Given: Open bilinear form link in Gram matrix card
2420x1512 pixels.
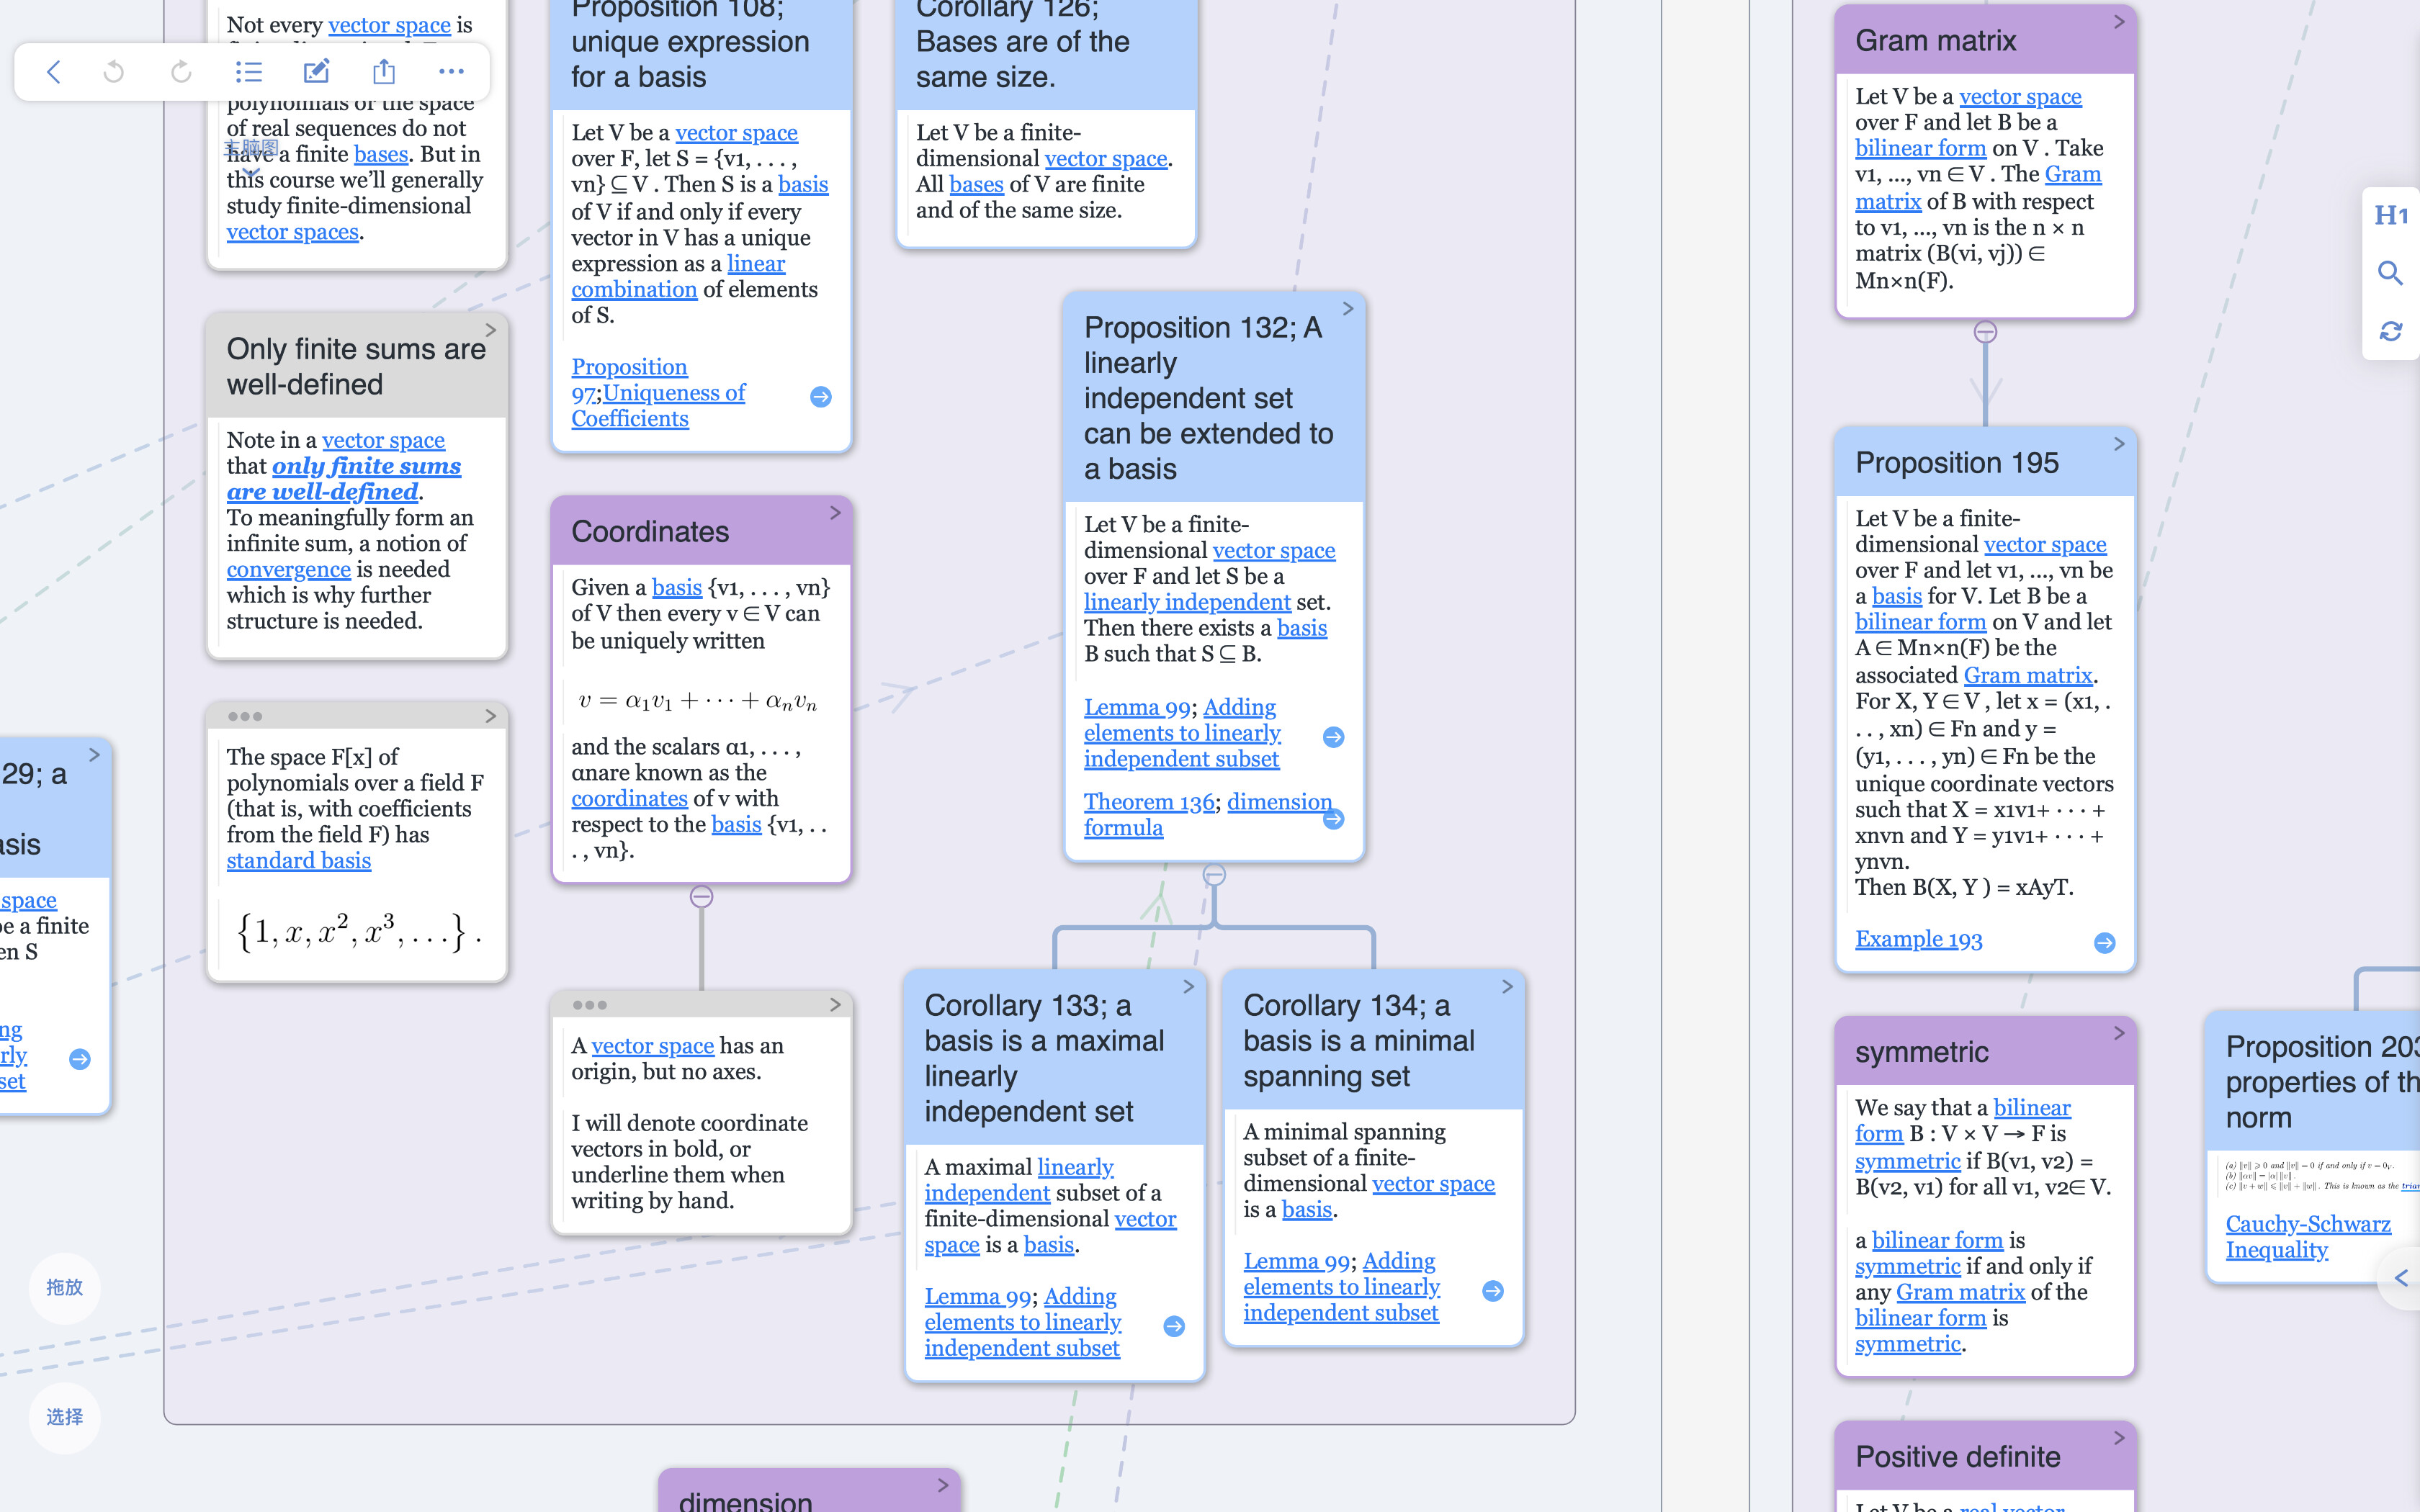Looking at the screenshot, I should [1920, 148].
